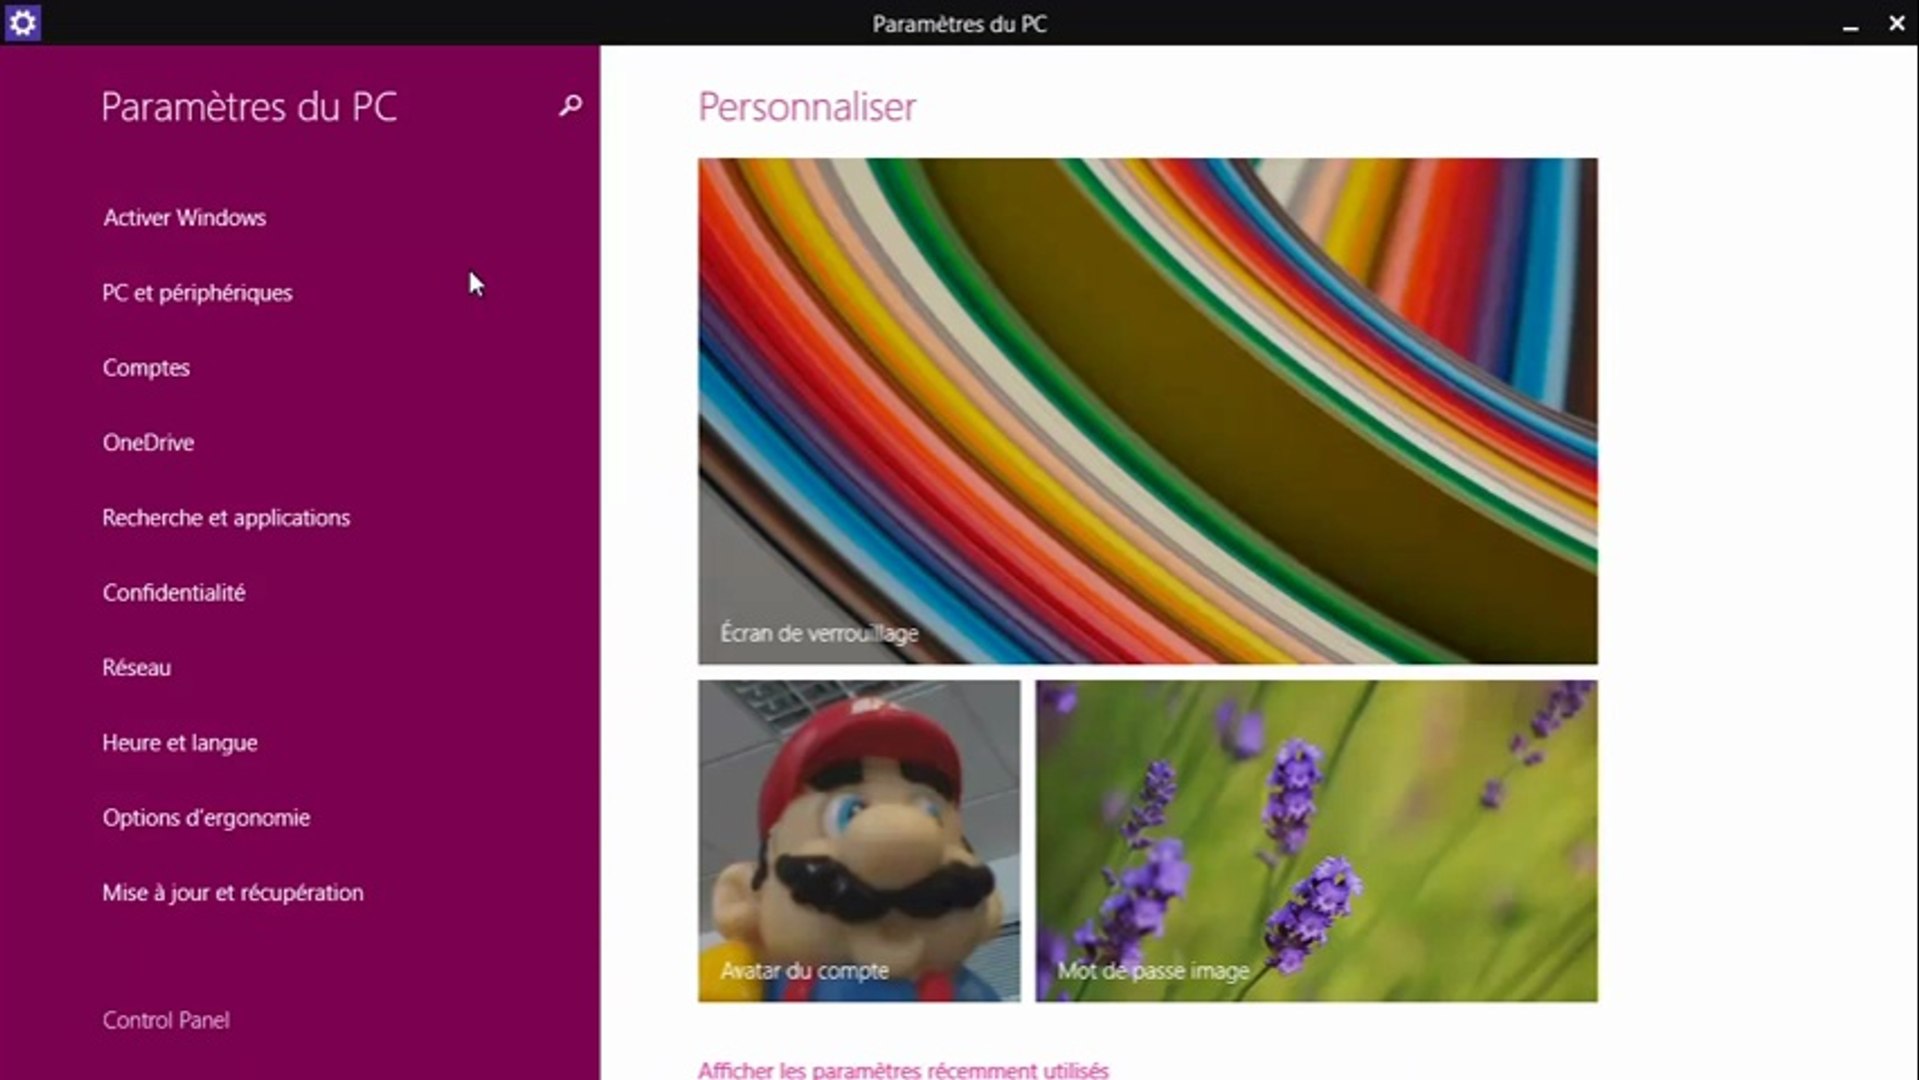The image size is (1919, 1080).
Task: Open Mise à jour et récupération
Action: coord(233,892)
